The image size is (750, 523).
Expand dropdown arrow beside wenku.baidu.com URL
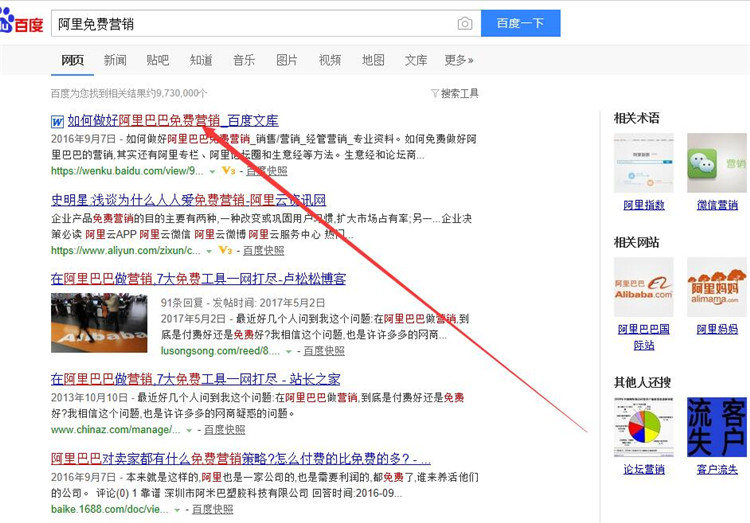[211, 171]
